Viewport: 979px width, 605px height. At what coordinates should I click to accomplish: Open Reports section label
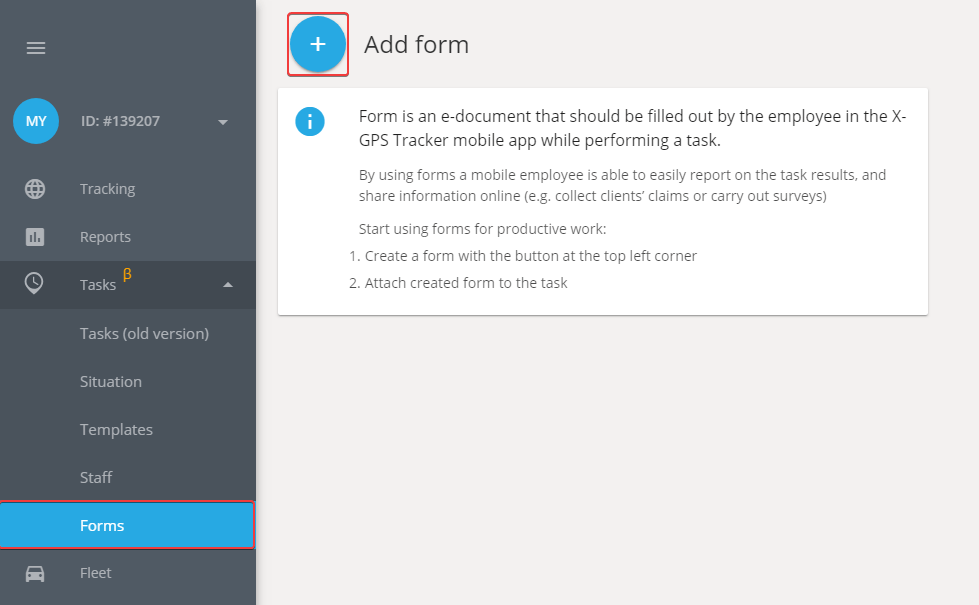(105, 237)
